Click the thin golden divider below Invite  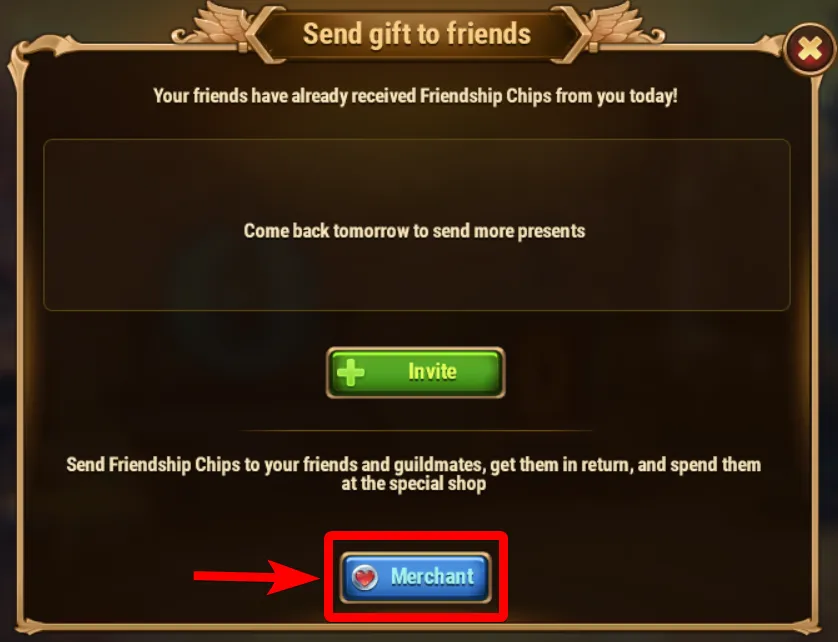tap(416, 430)
